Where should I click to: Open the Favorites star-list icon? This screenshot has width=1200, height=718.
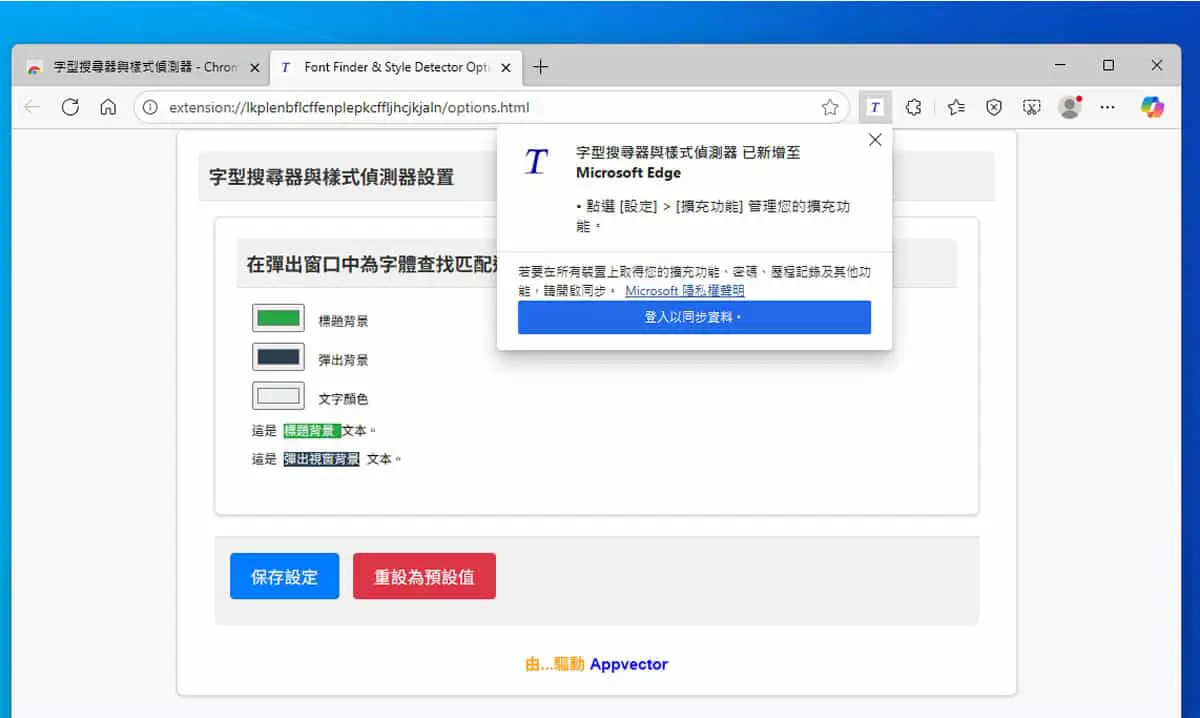[955, 107]
